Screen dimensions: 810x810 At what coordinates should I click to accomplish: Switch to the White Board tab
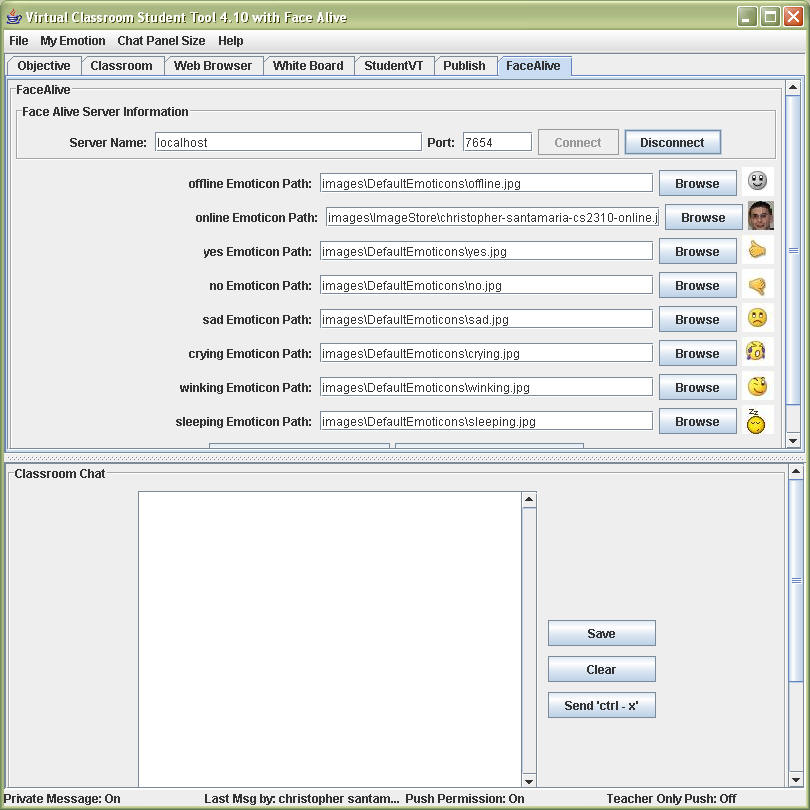(308, 66)
